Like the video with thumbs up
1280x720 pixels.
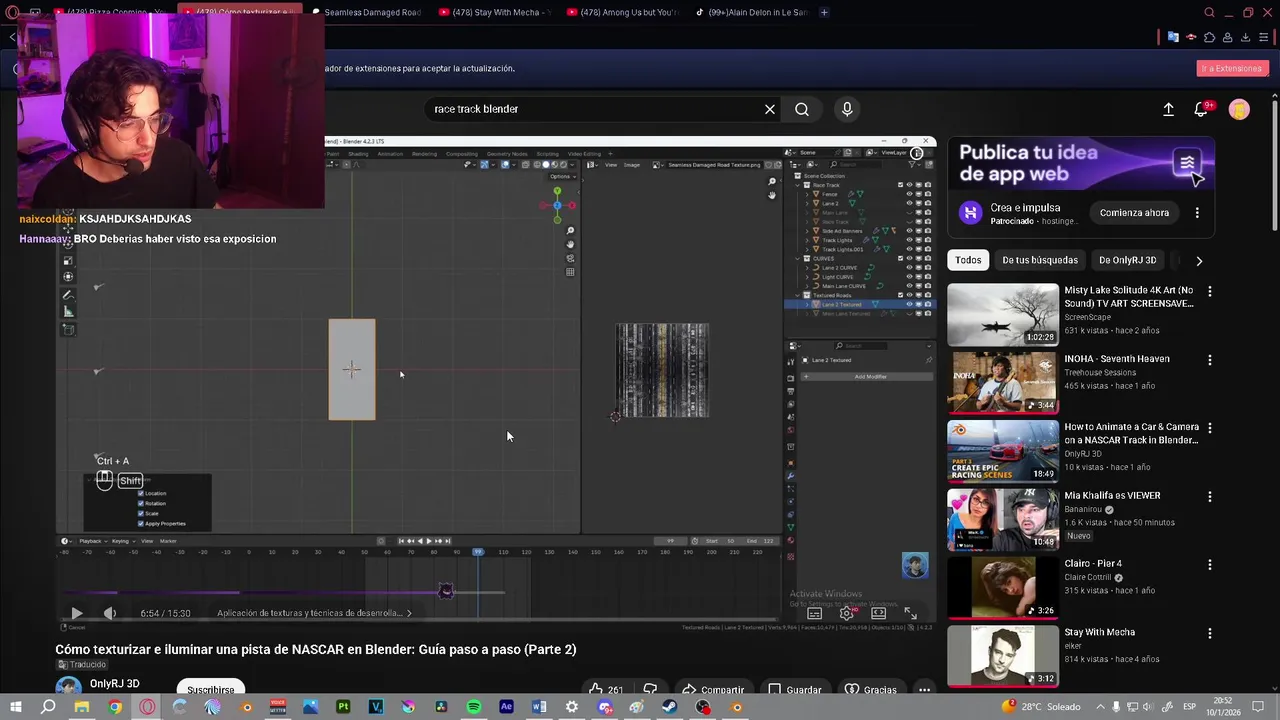[605, 689]
